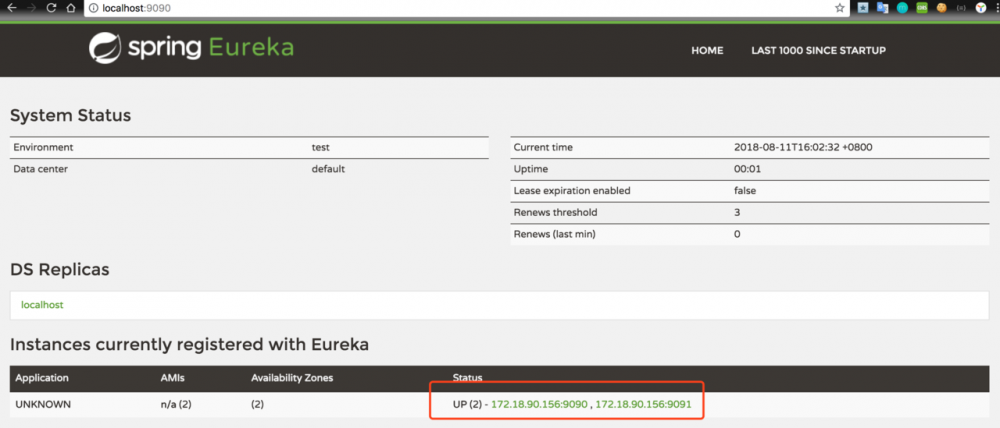Click the AMIs column header
This screenshot has height=428, width=1000.
172,378
